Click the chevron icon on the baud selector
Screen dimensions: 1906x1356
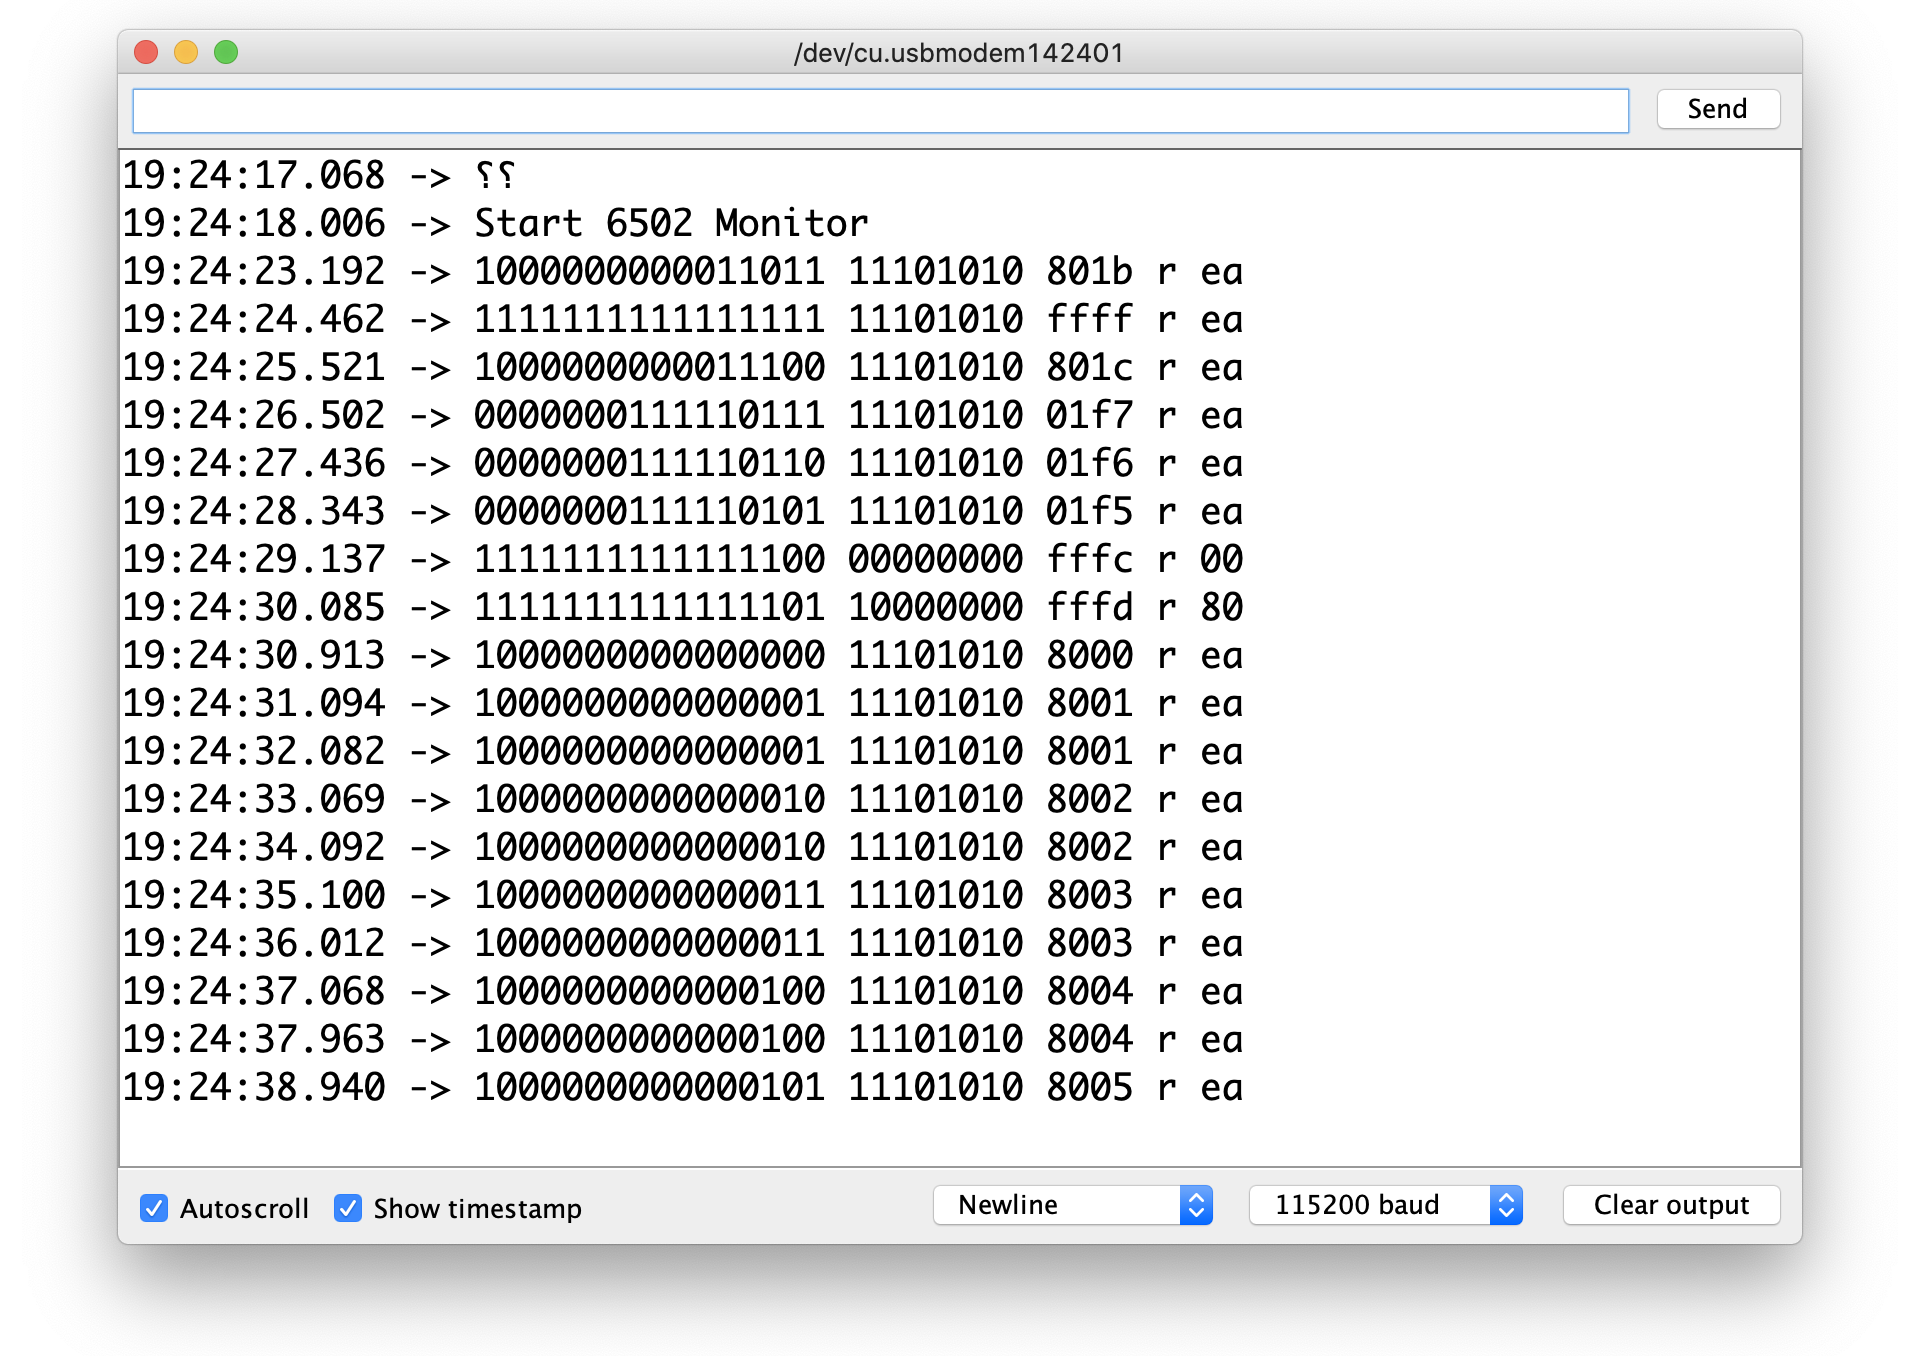pyautogui.click(x=1507, y=1205)
